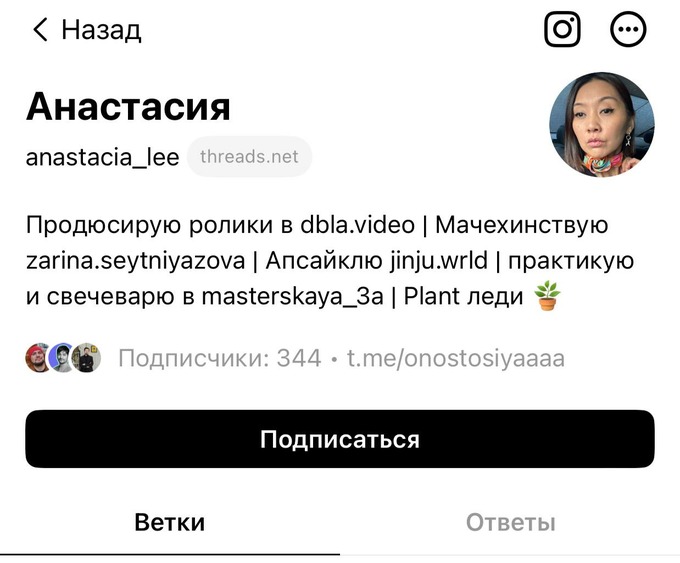Tap the middle follower avatar
The image size is (680, 563).
pyautogui.click(x=62, y=358)
